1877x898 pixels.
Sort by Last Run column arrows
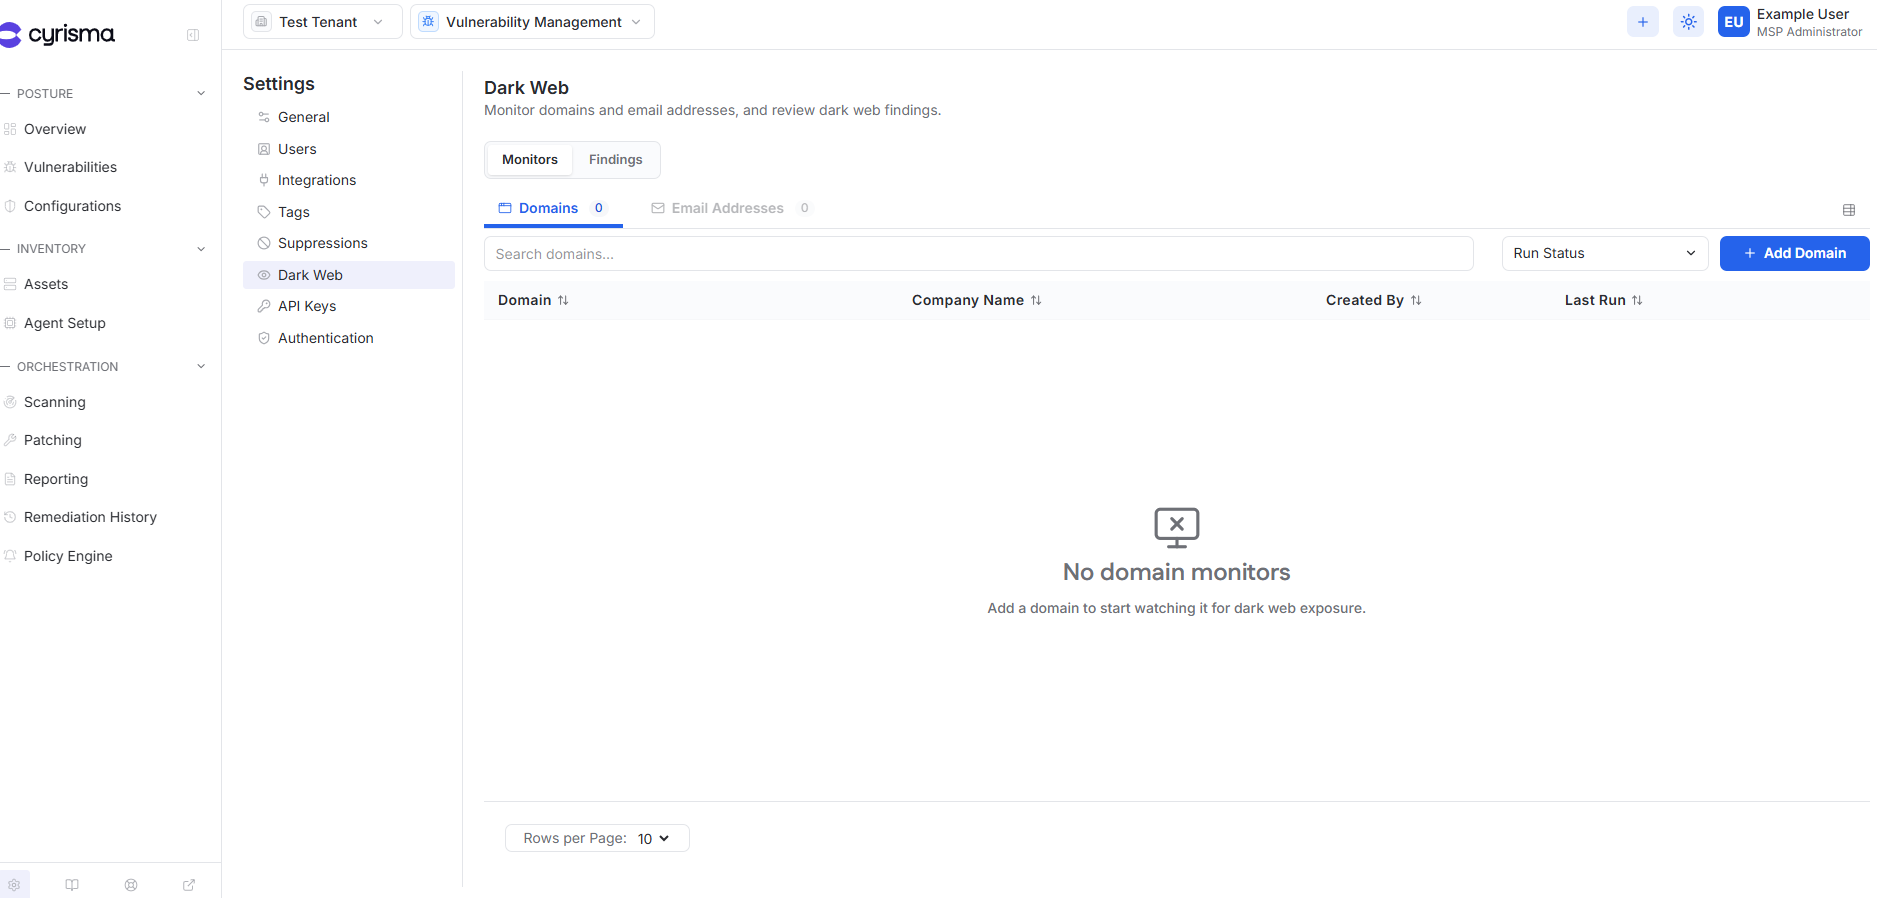[1637, 300]
